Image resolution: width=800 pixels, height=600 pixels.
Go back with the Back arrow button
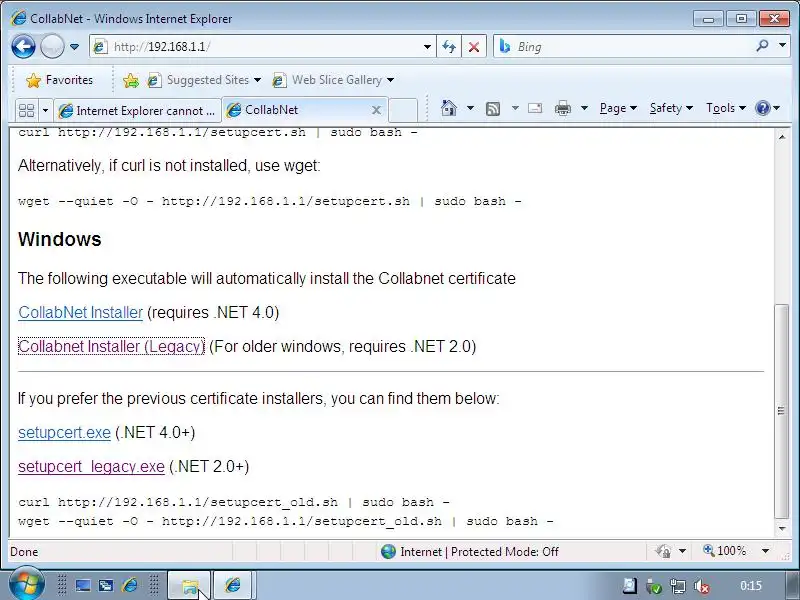coord(23,47)
